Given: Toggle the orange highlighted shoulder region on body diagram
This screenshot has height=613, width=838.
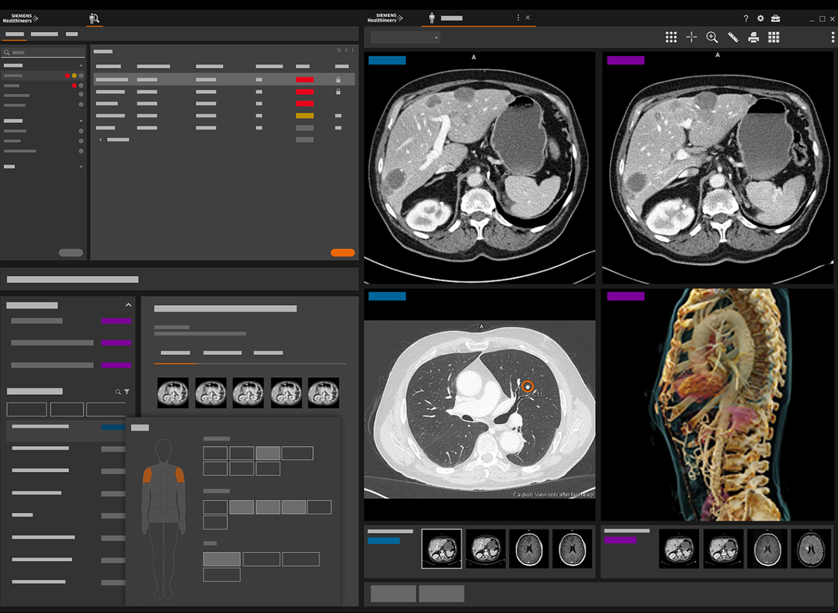Looking at the screenshot, I should pyautogui.click(x=147, y=475).
